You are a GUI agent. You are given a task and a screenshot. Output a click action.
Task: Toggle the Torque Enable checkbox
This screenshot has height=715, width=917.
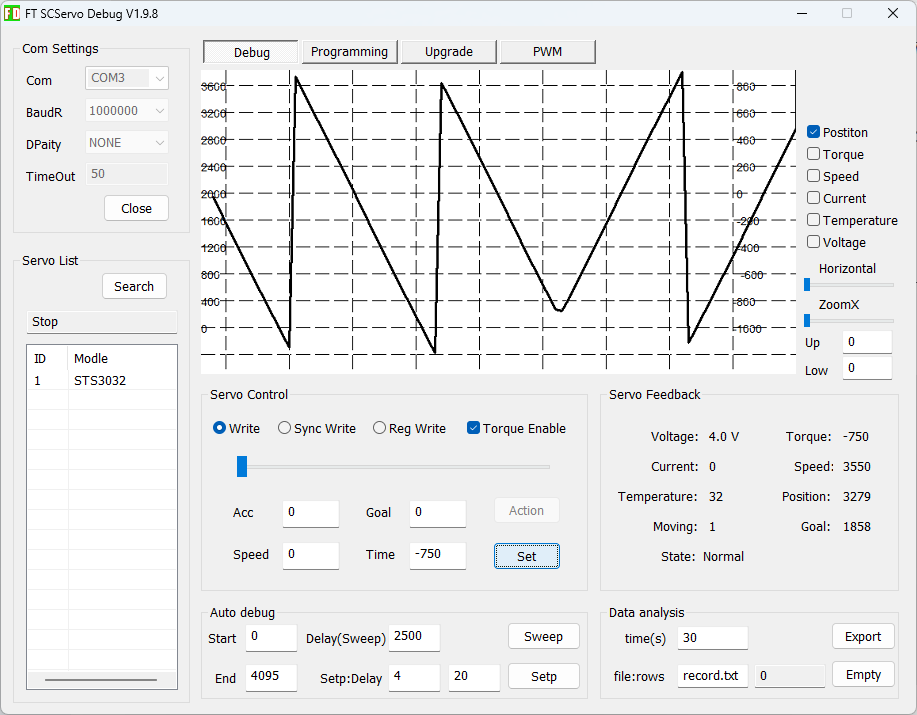[x=473, y=428]
